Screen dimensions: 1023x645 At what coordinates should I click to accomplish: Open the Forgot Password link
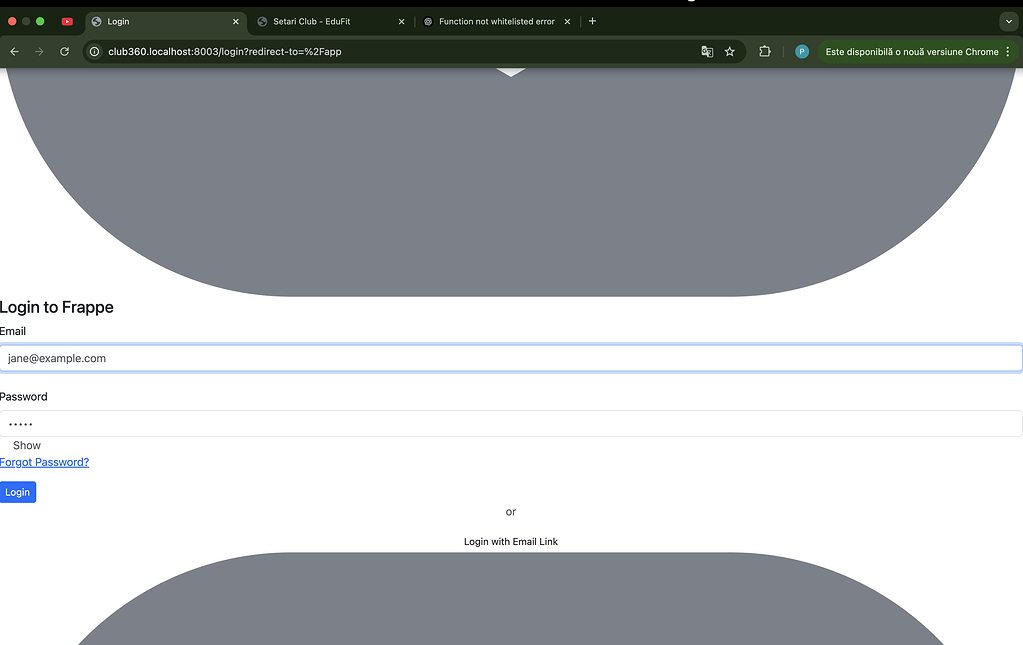44,461
